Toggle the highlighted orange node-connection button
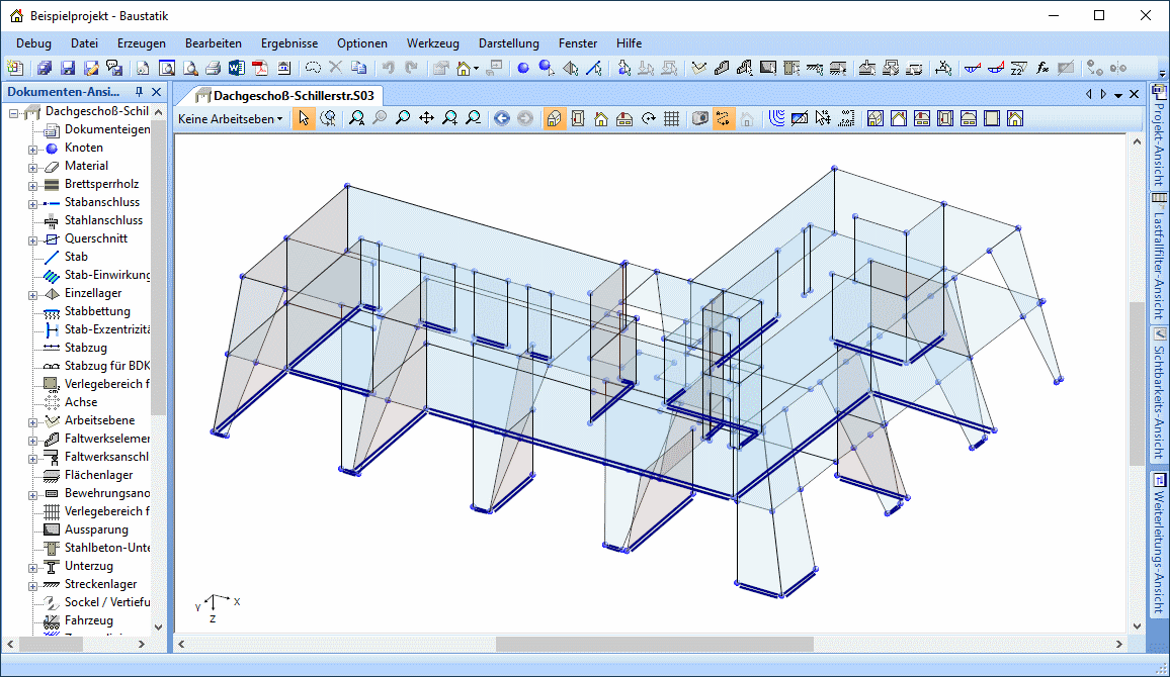 (722, 119)
